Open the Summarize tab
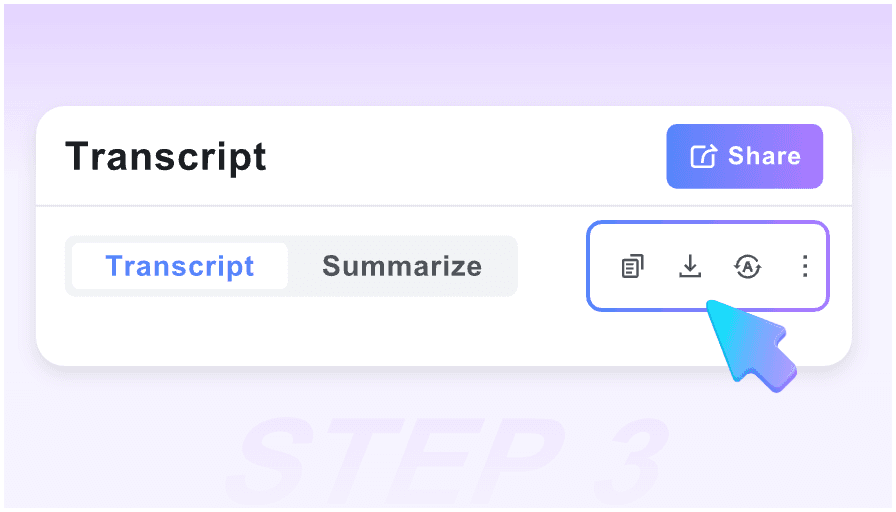Image resolution: width=896 pixels, height=512 pixels. [x=402, y=266]
